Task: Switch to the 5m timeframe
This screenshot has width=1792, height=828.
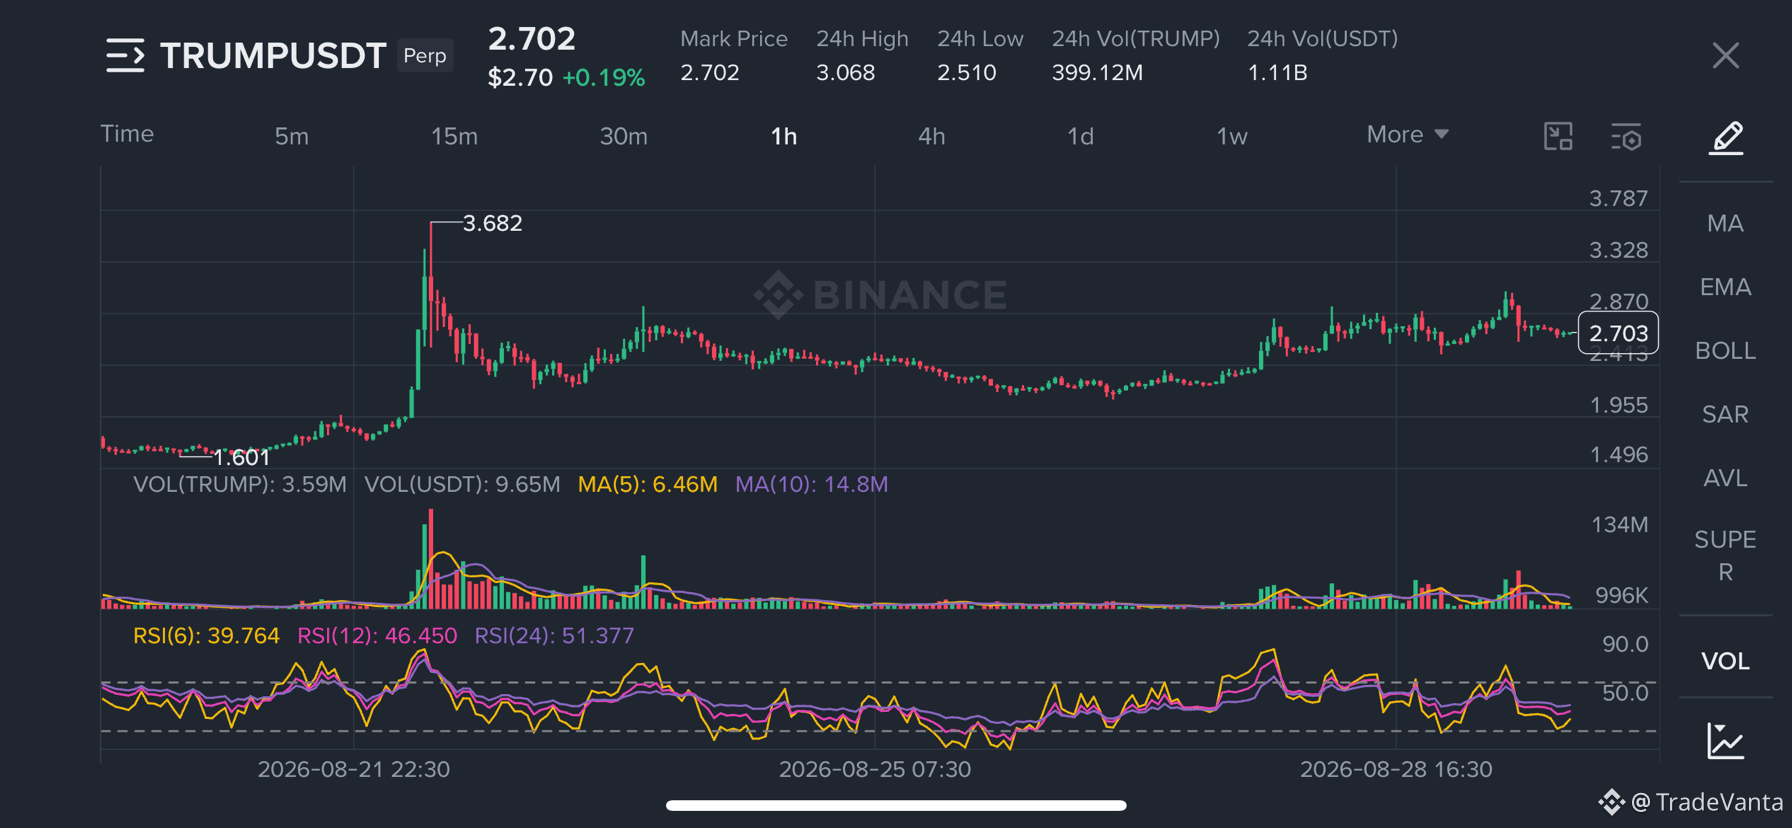Action: coord(292,136)
